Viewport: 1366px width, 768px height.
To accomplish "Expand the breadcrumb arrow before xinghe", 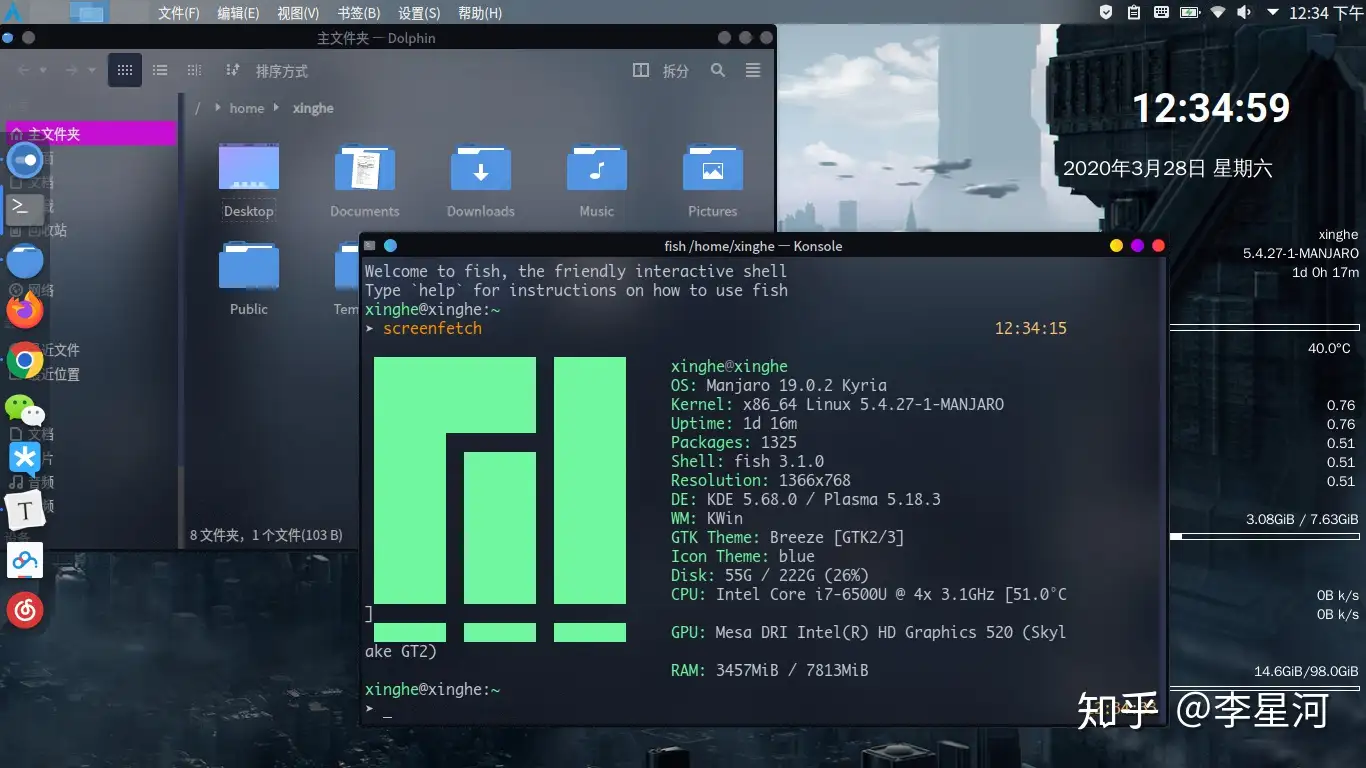I will pos(277,108).
